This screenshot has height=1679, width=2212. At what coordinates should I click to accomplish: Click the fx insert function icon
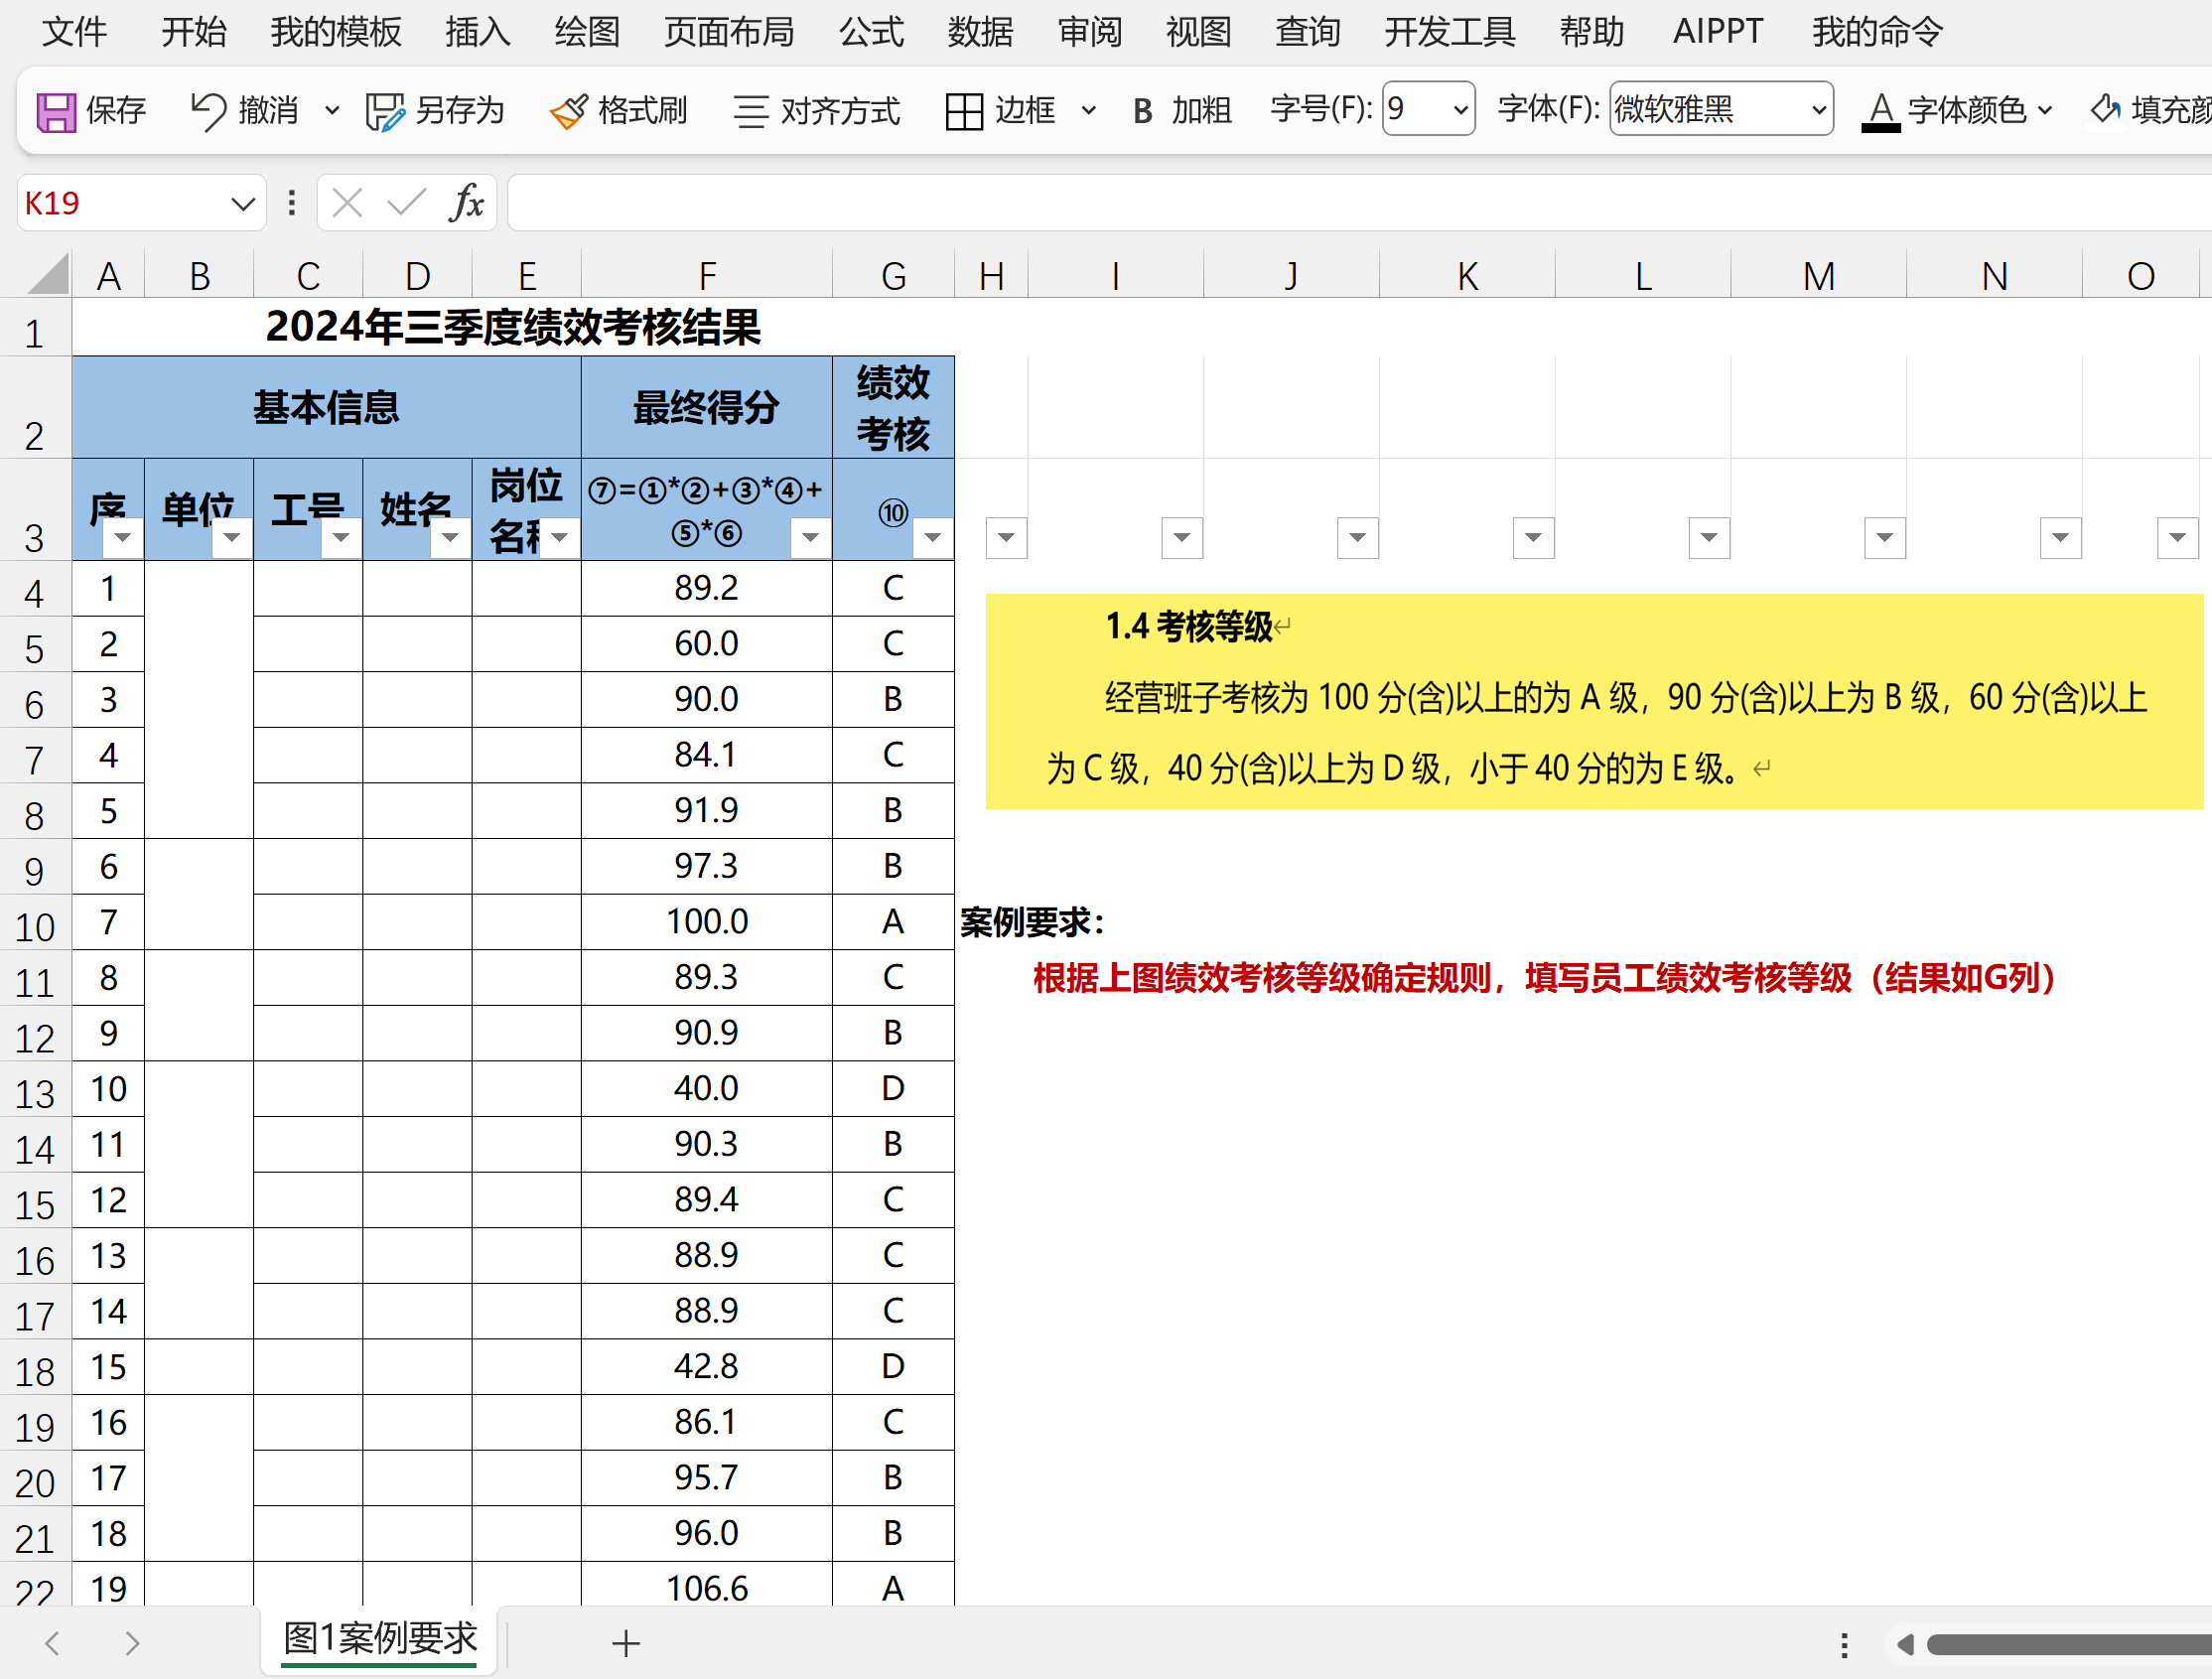pyautogui.click(x=467, y=203)
